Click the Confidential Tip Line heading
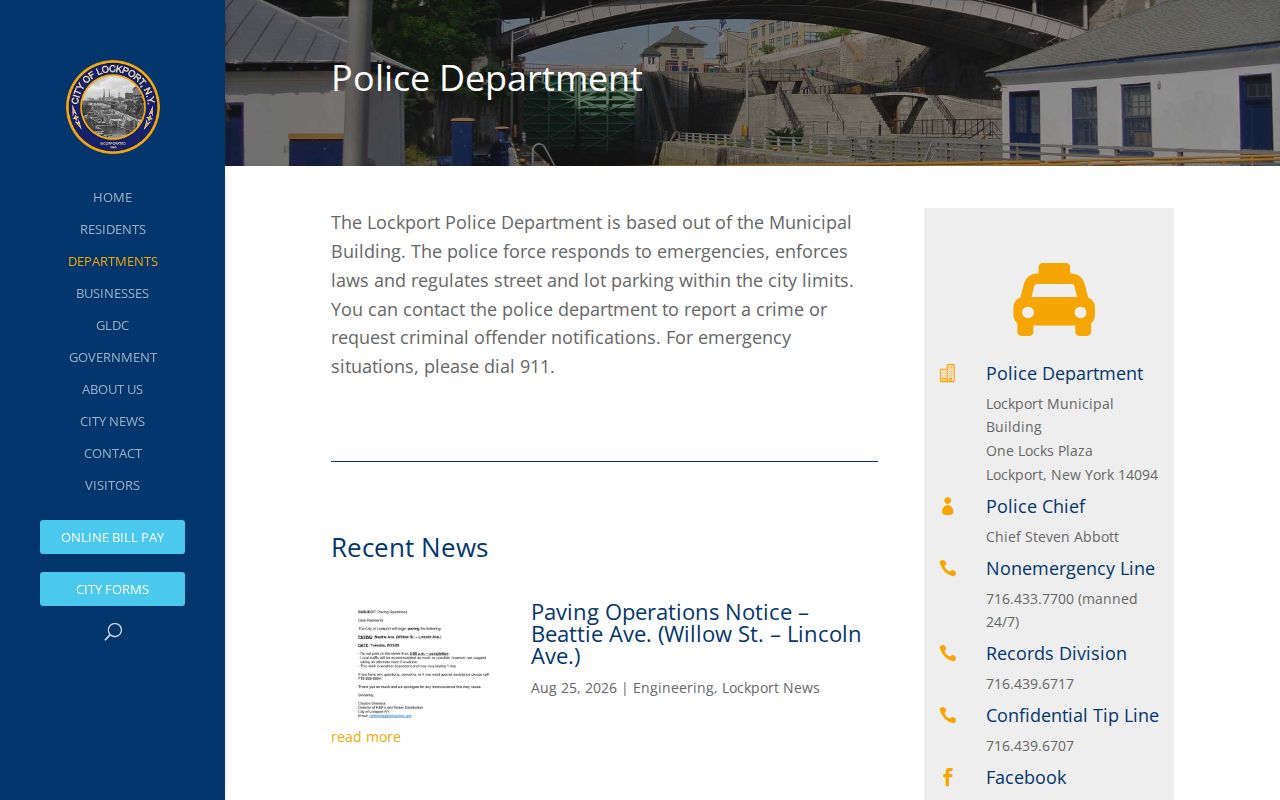Image resolution: width=1280 pixels, height=800 pixels. click(1072, 715)
